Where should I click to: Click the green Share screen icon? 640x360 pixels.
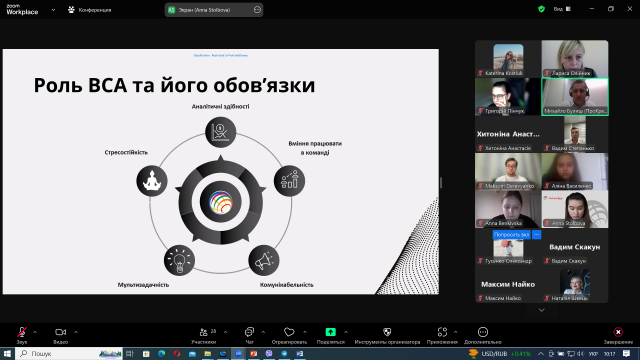(331, 332)
